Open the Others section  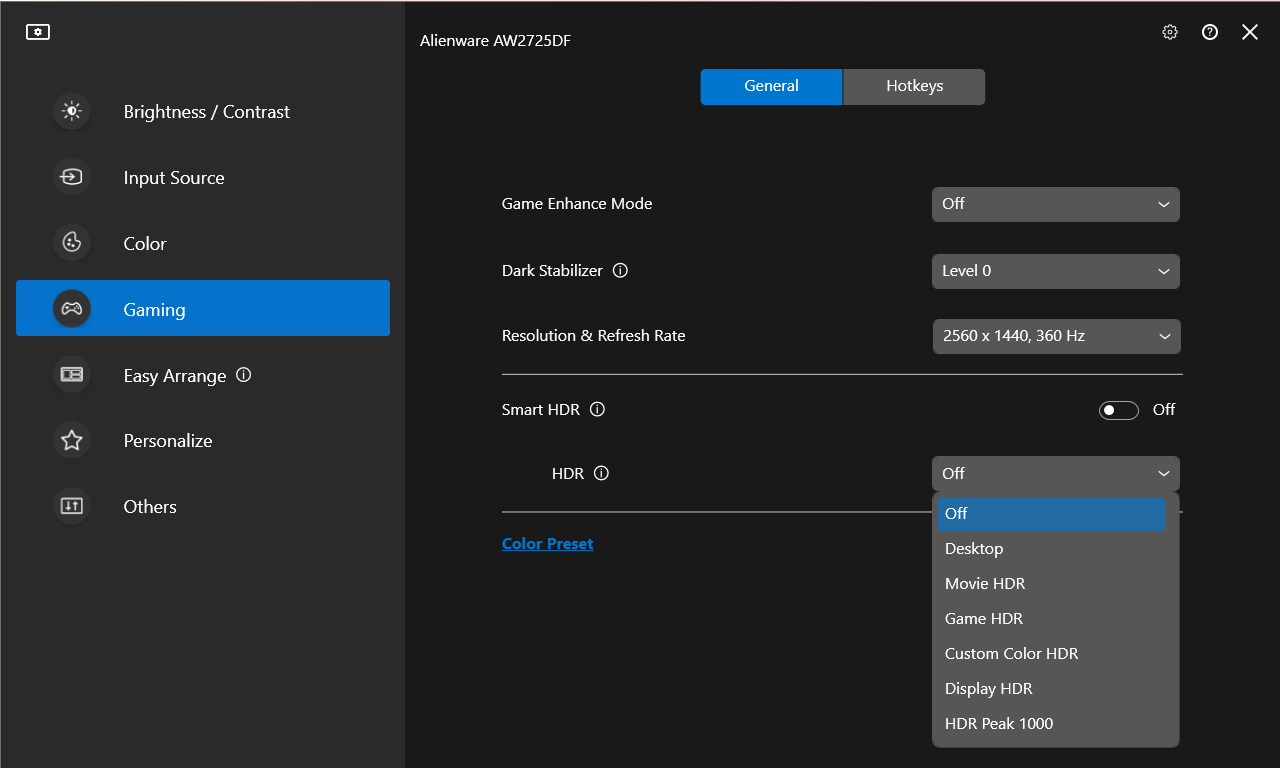click(x=203, y=506)
